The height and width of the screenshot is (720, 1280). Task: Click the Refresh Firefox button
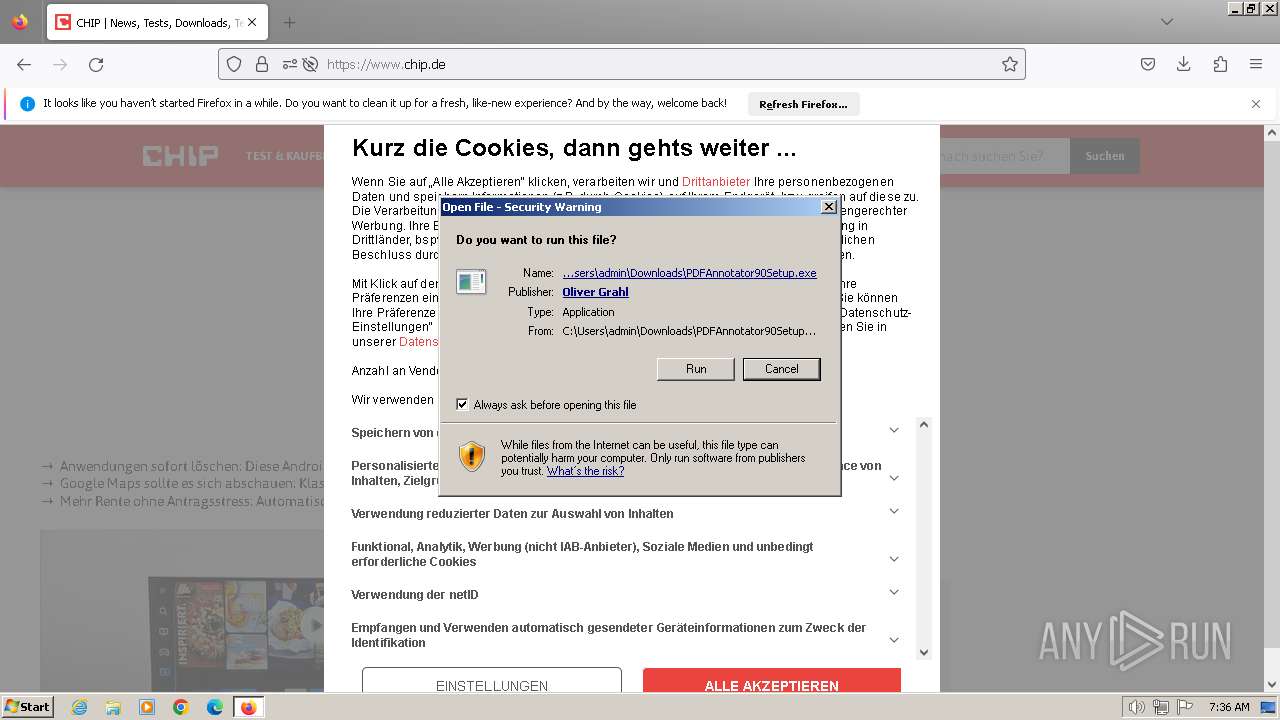click(803, 104)
